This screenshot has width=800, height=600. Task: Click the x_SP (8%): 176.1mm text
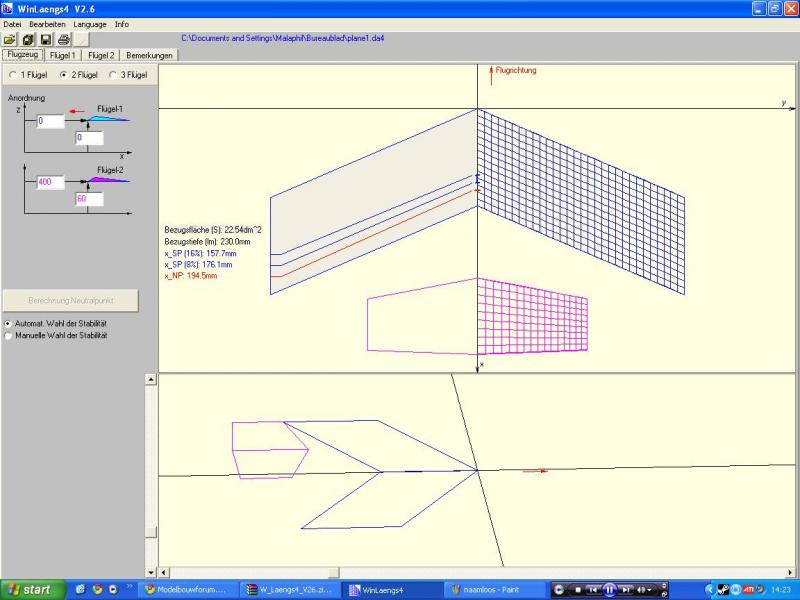(x=198, y=265)
